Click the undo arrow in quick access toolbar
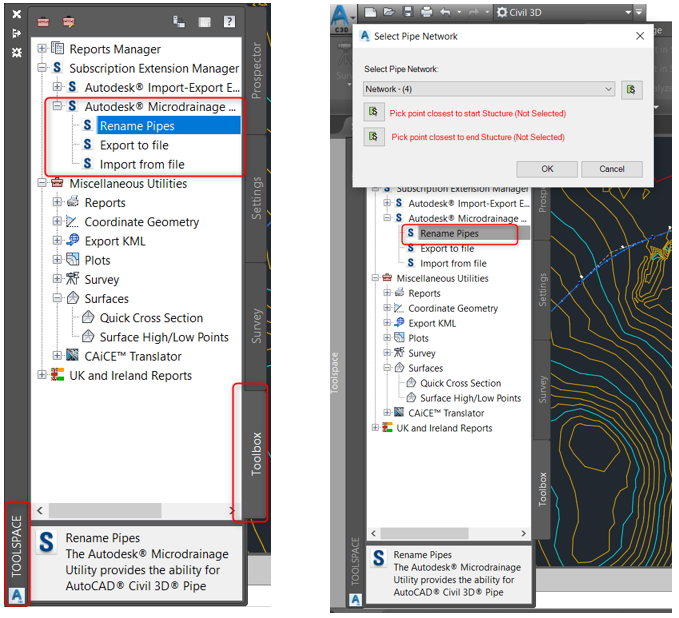 pyautogui.click(x=445, y=12)
